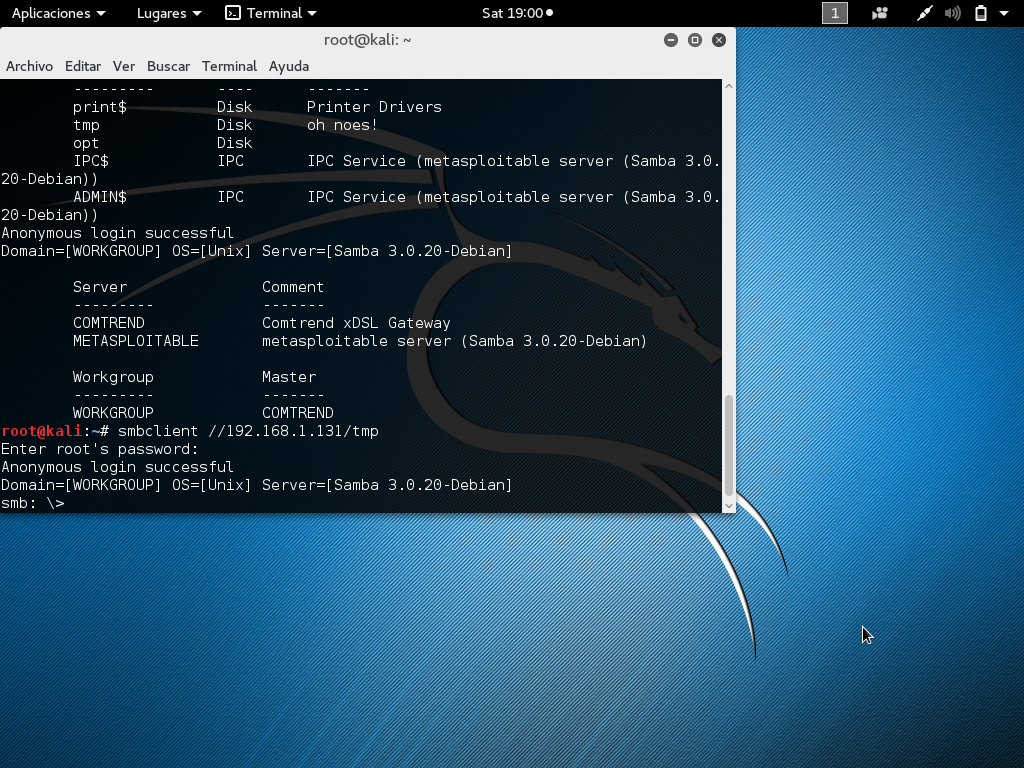This screenshot has width=1024, height=768.
Task: Click the camera recorder icon in top bar
Action: tap(880, 13)
